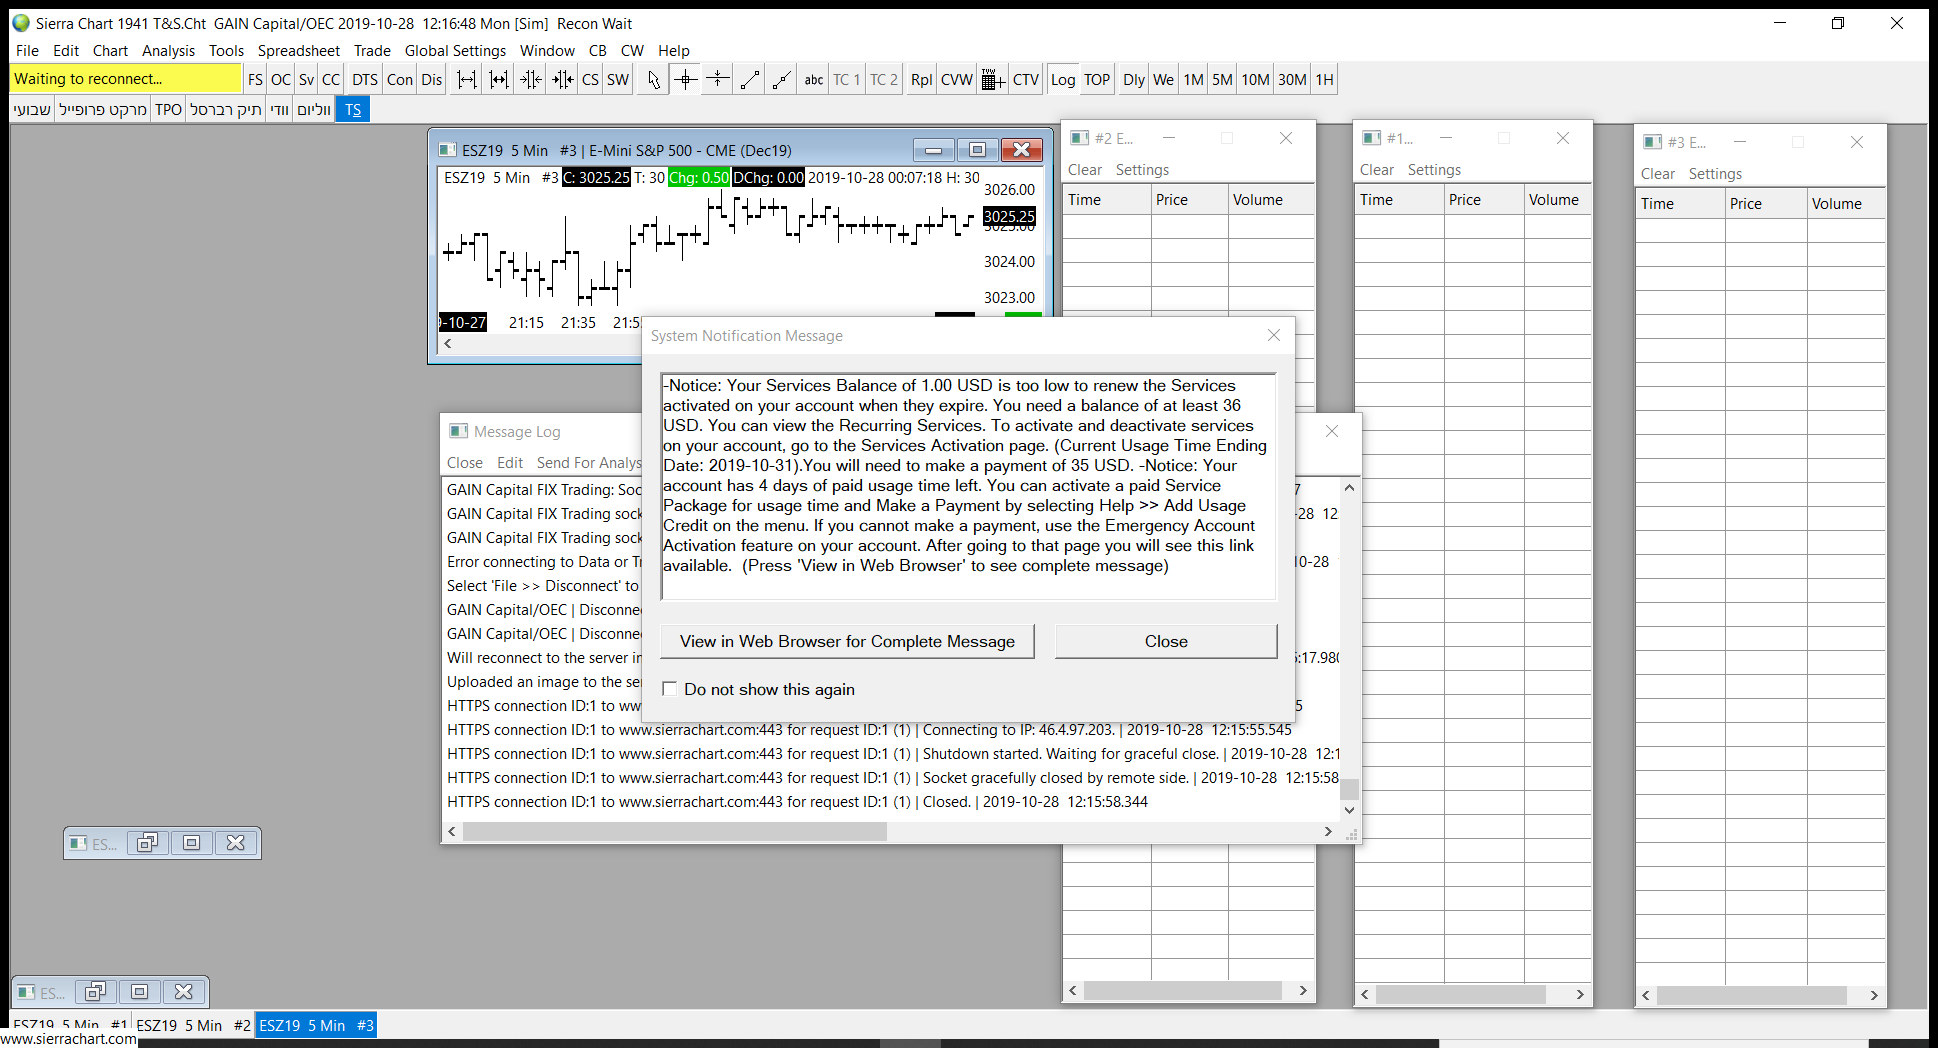Click Clear in the #1 T&S window
The image size is (1938, 1048).
point(1377,170)
